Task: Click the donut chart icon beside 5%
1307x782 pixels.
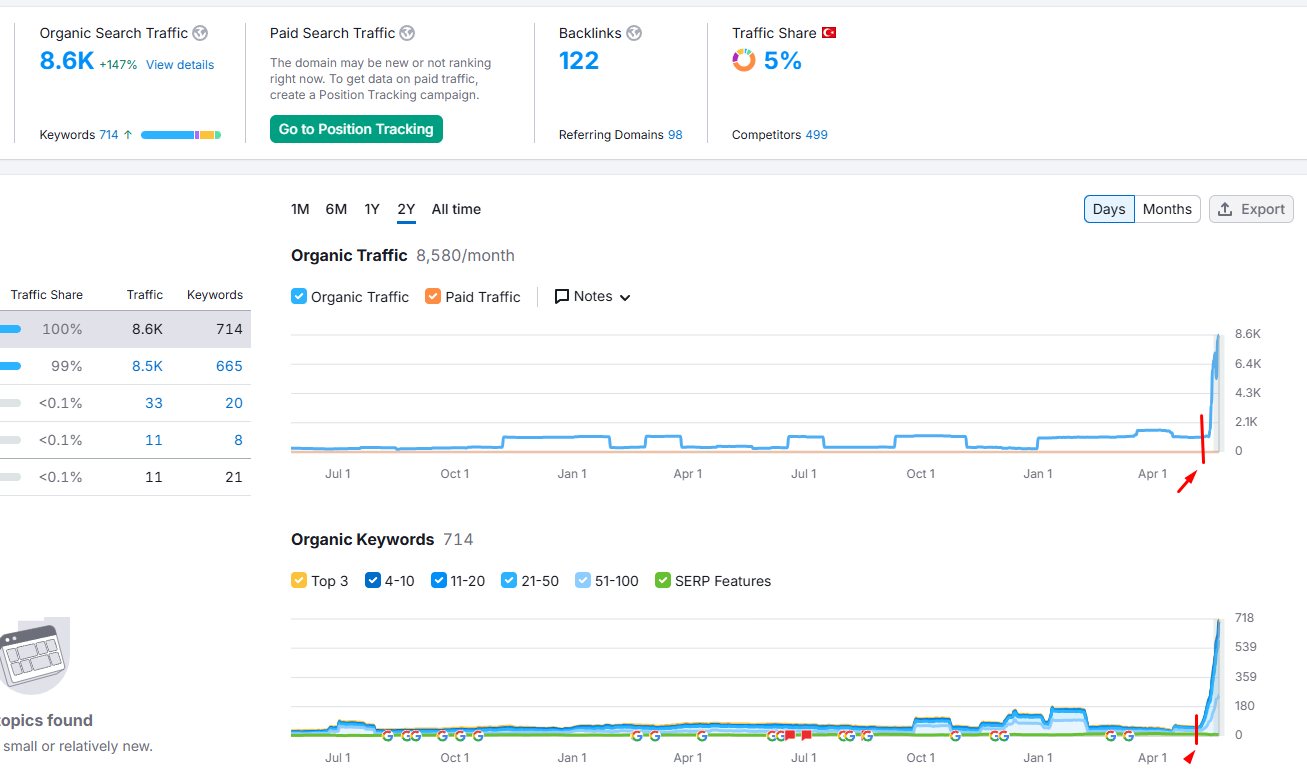Action: tap(744, 61)
